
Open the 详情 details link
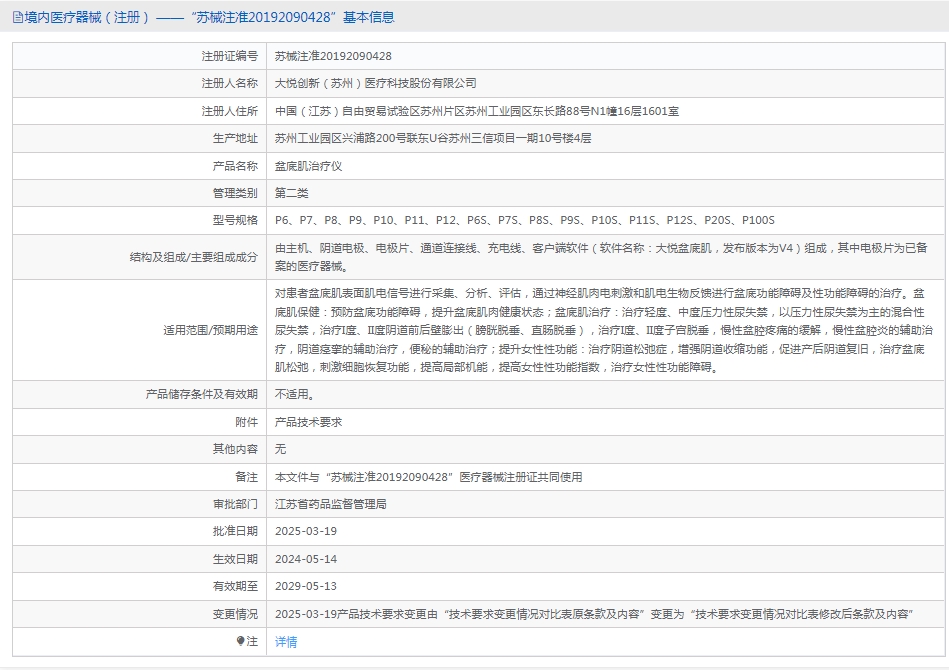point(286,642)
